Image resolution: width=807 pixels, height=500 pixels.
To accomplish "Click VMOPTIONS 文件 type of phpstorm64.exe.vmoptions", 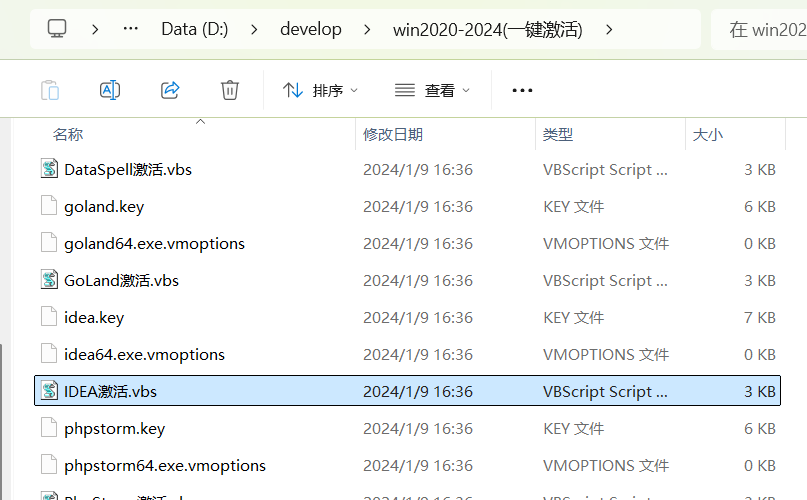I will pyautogui.click(x=606, y=465).
